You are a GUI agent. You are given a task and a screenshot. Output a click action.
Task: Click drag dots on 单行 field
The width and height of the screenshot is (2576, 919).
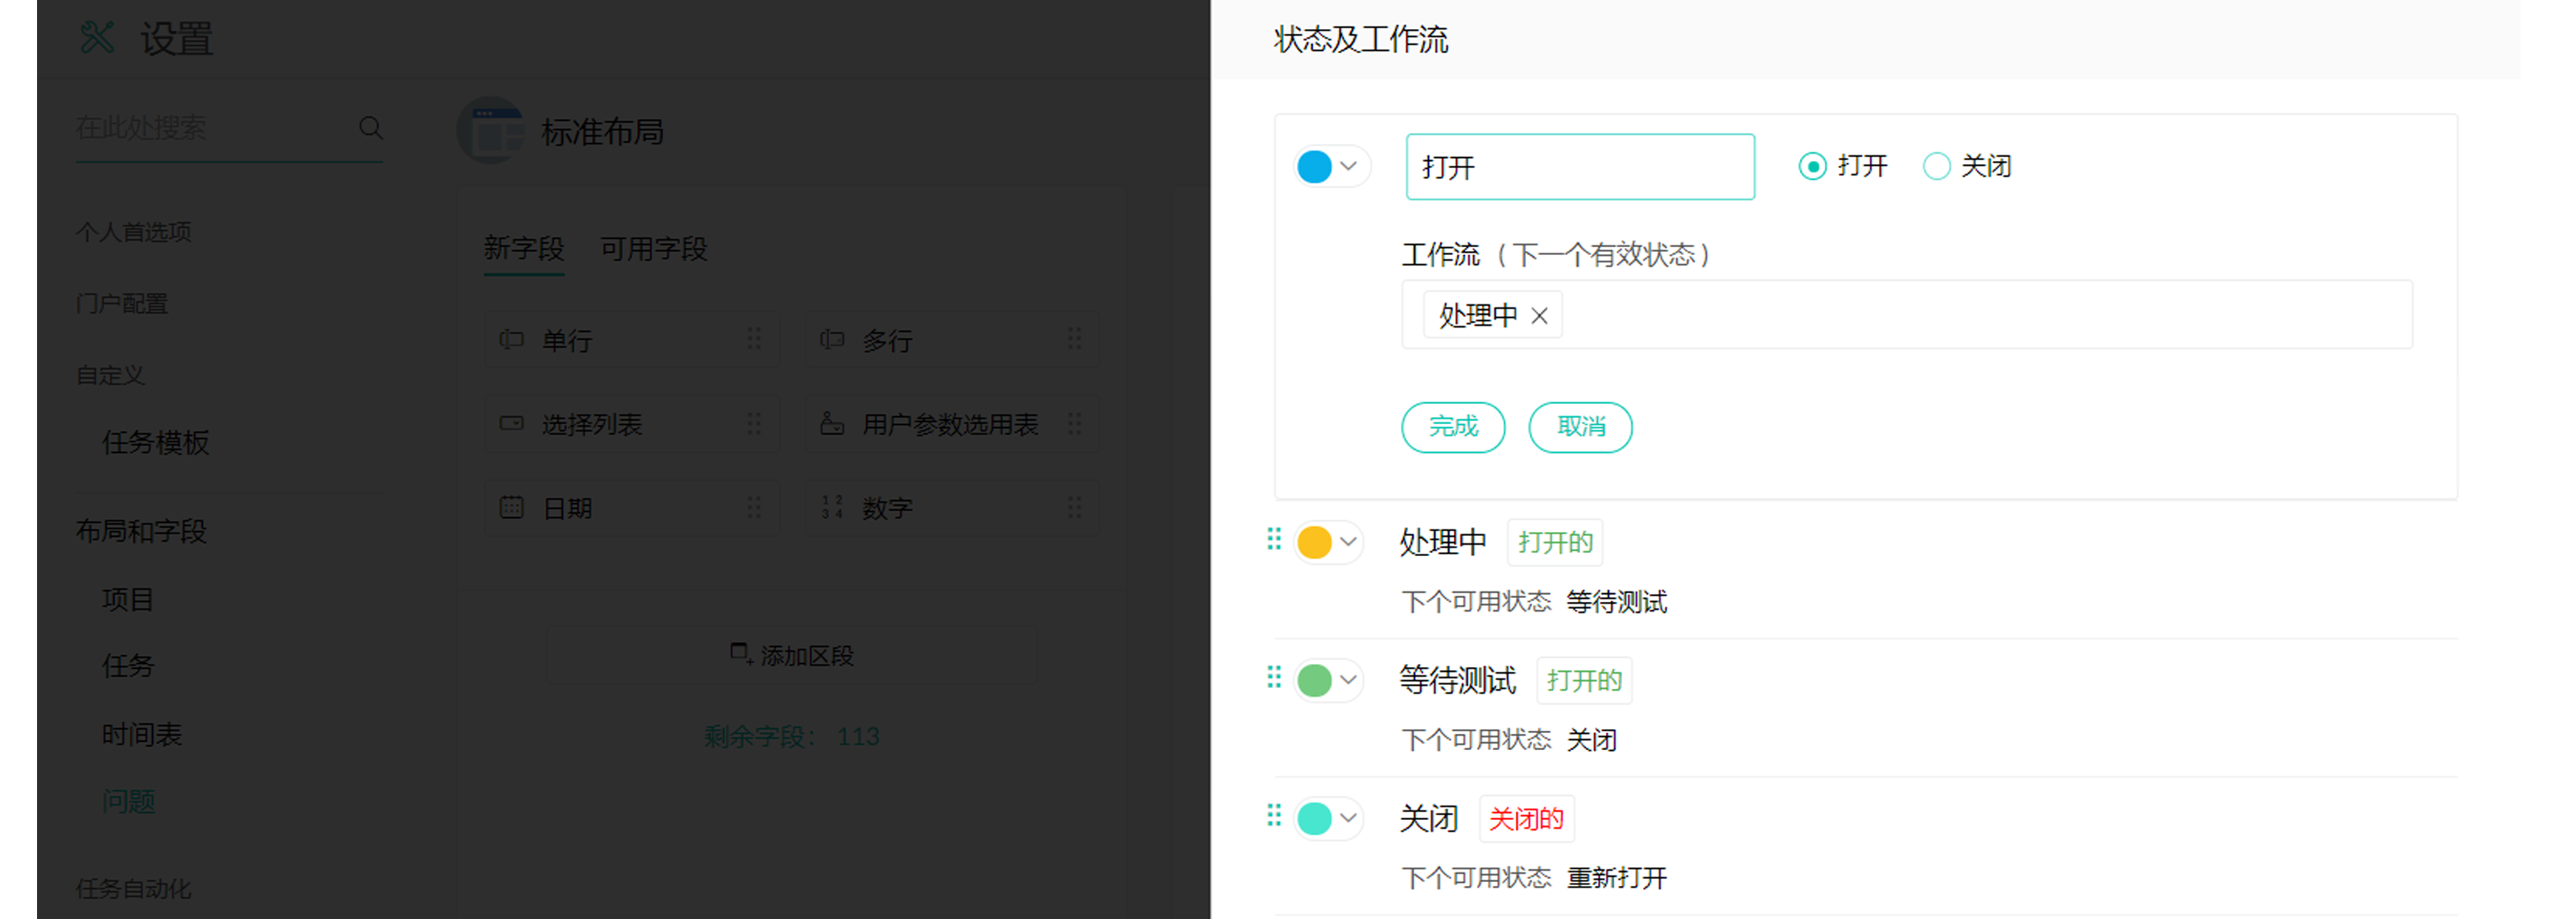click(x=754, y=339)
